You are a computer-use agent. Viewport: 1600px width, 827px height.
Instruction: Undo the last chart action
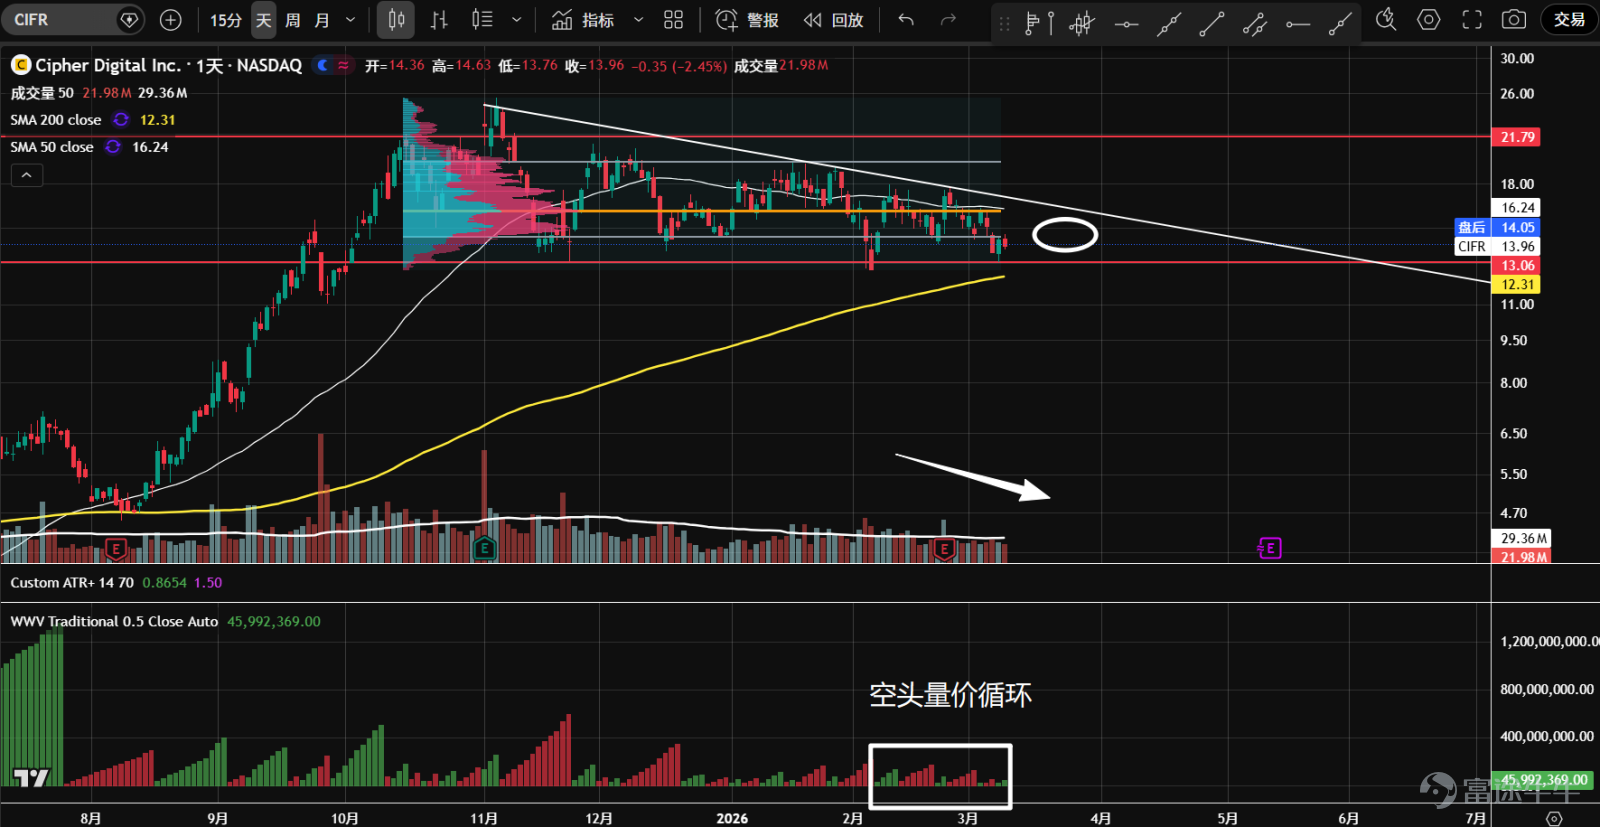point(906,20)
